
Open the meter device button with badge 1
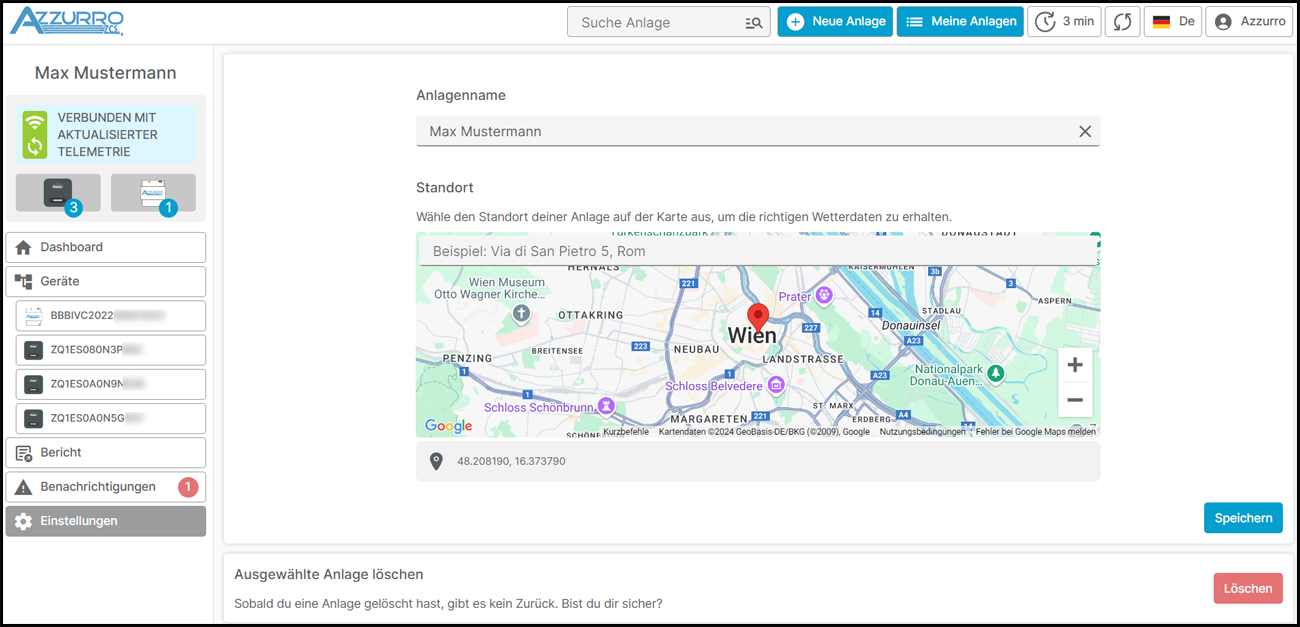[x=153, y=193]
